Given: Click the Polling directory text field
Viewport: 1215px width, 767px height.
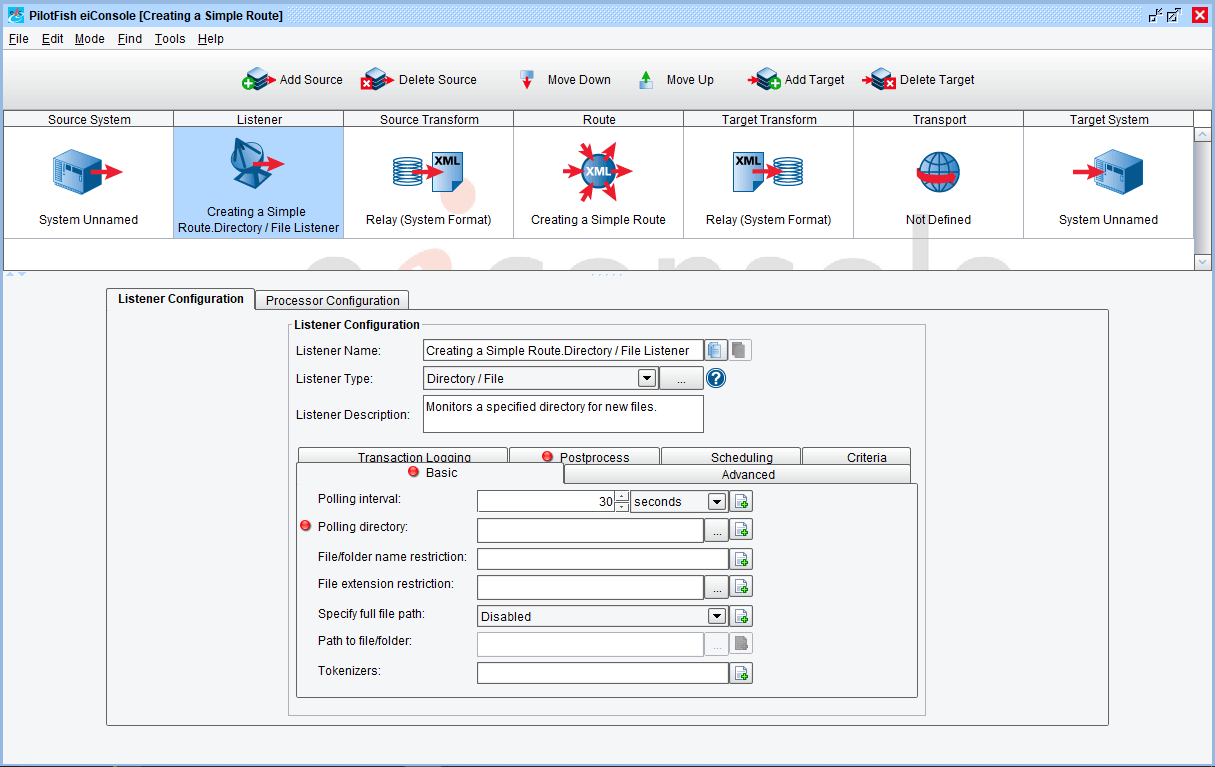Looking at the screenshot, I should tap(590, 530).
